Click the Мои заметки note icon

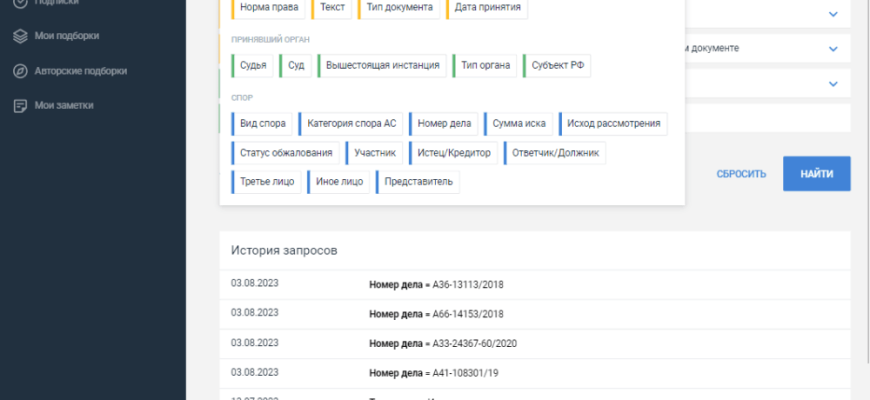tap(19, 105)
